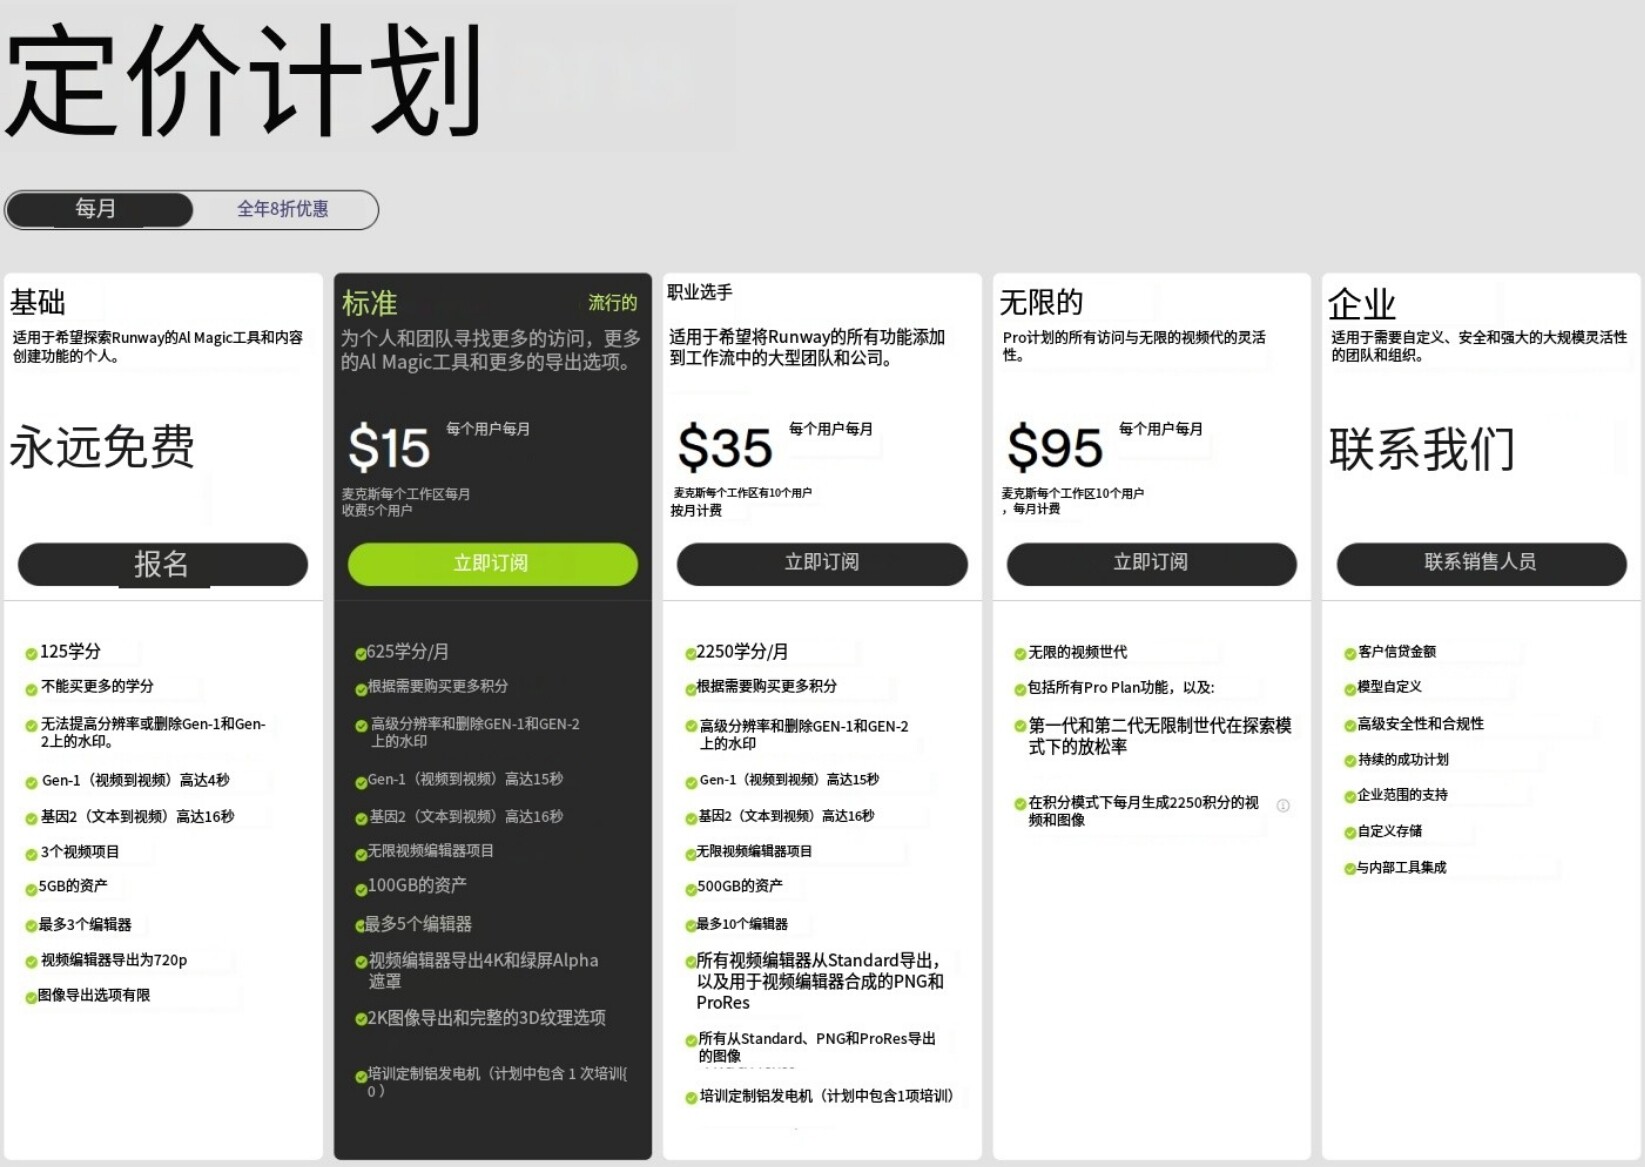Viewport: 1645px width, 1167px height.
Task: Click the 基础 plan title
Action: pyautogui.click(x=38, y=302)
